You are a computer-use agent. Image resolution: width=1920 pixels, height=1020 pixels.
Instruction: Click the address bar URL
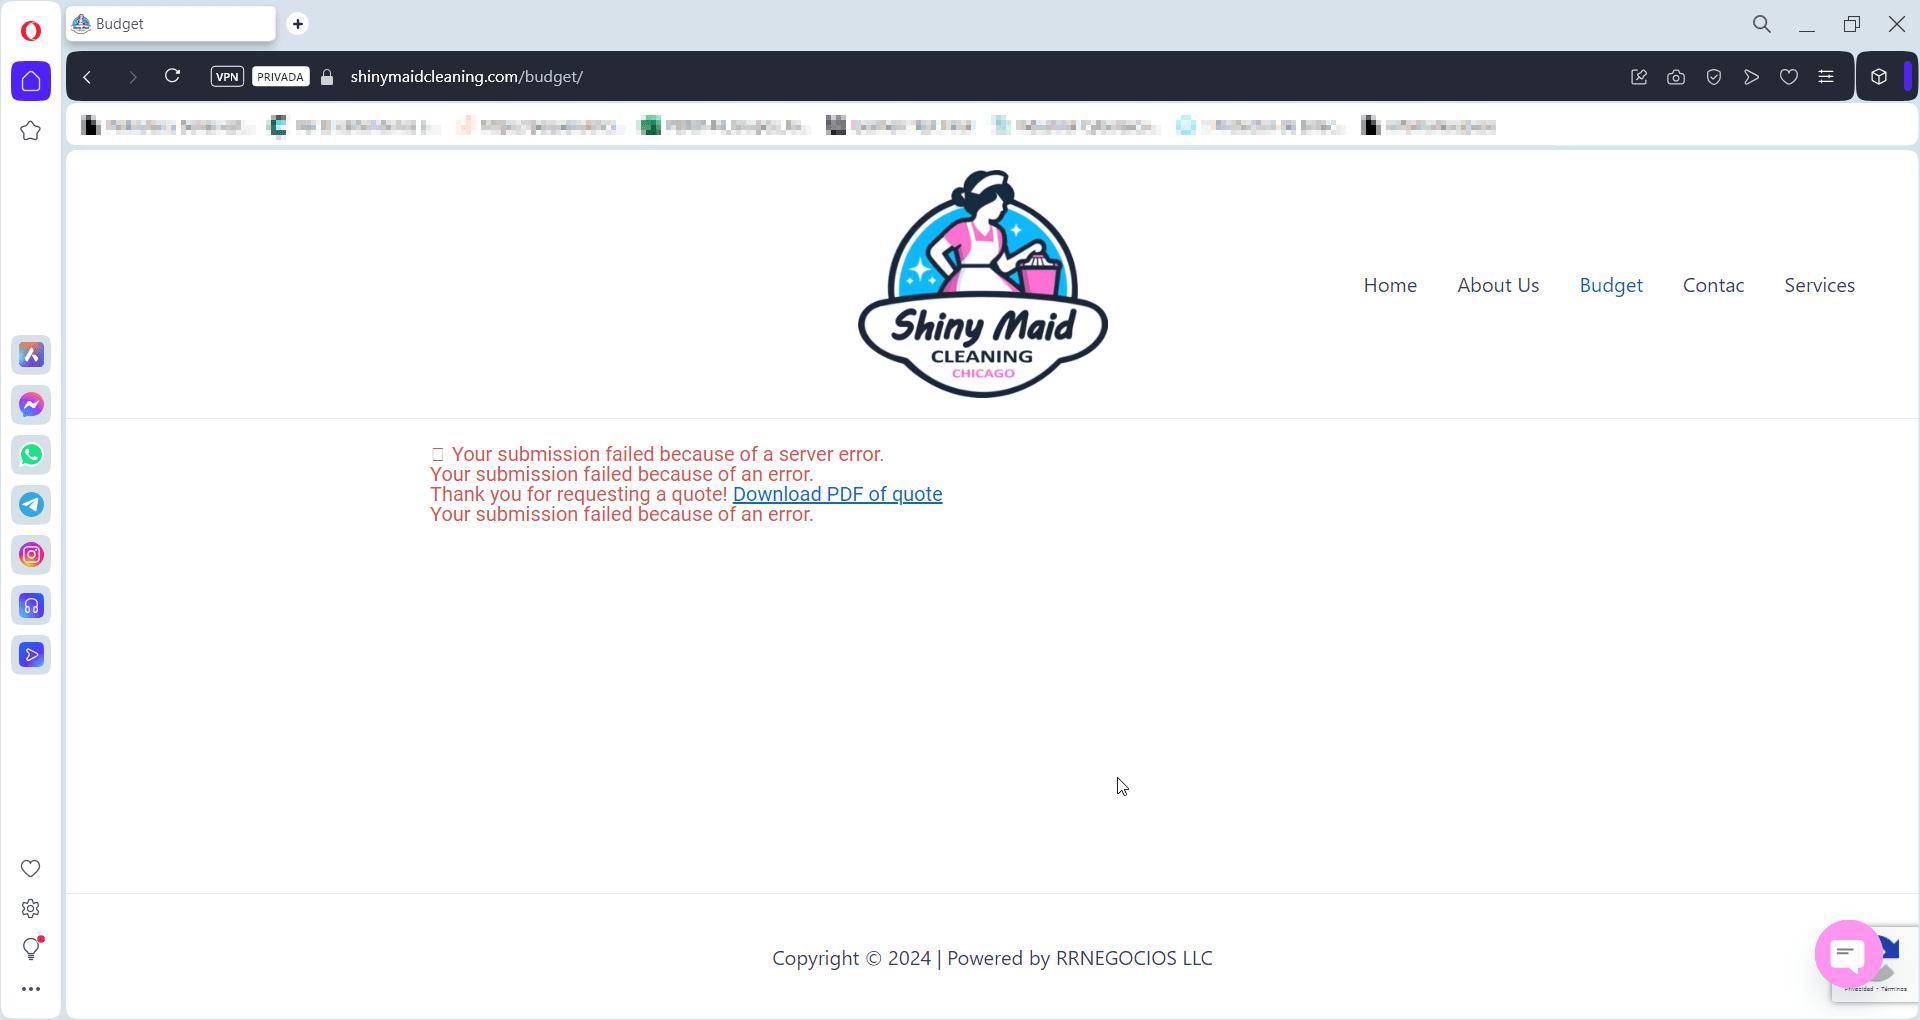(466, 77)
